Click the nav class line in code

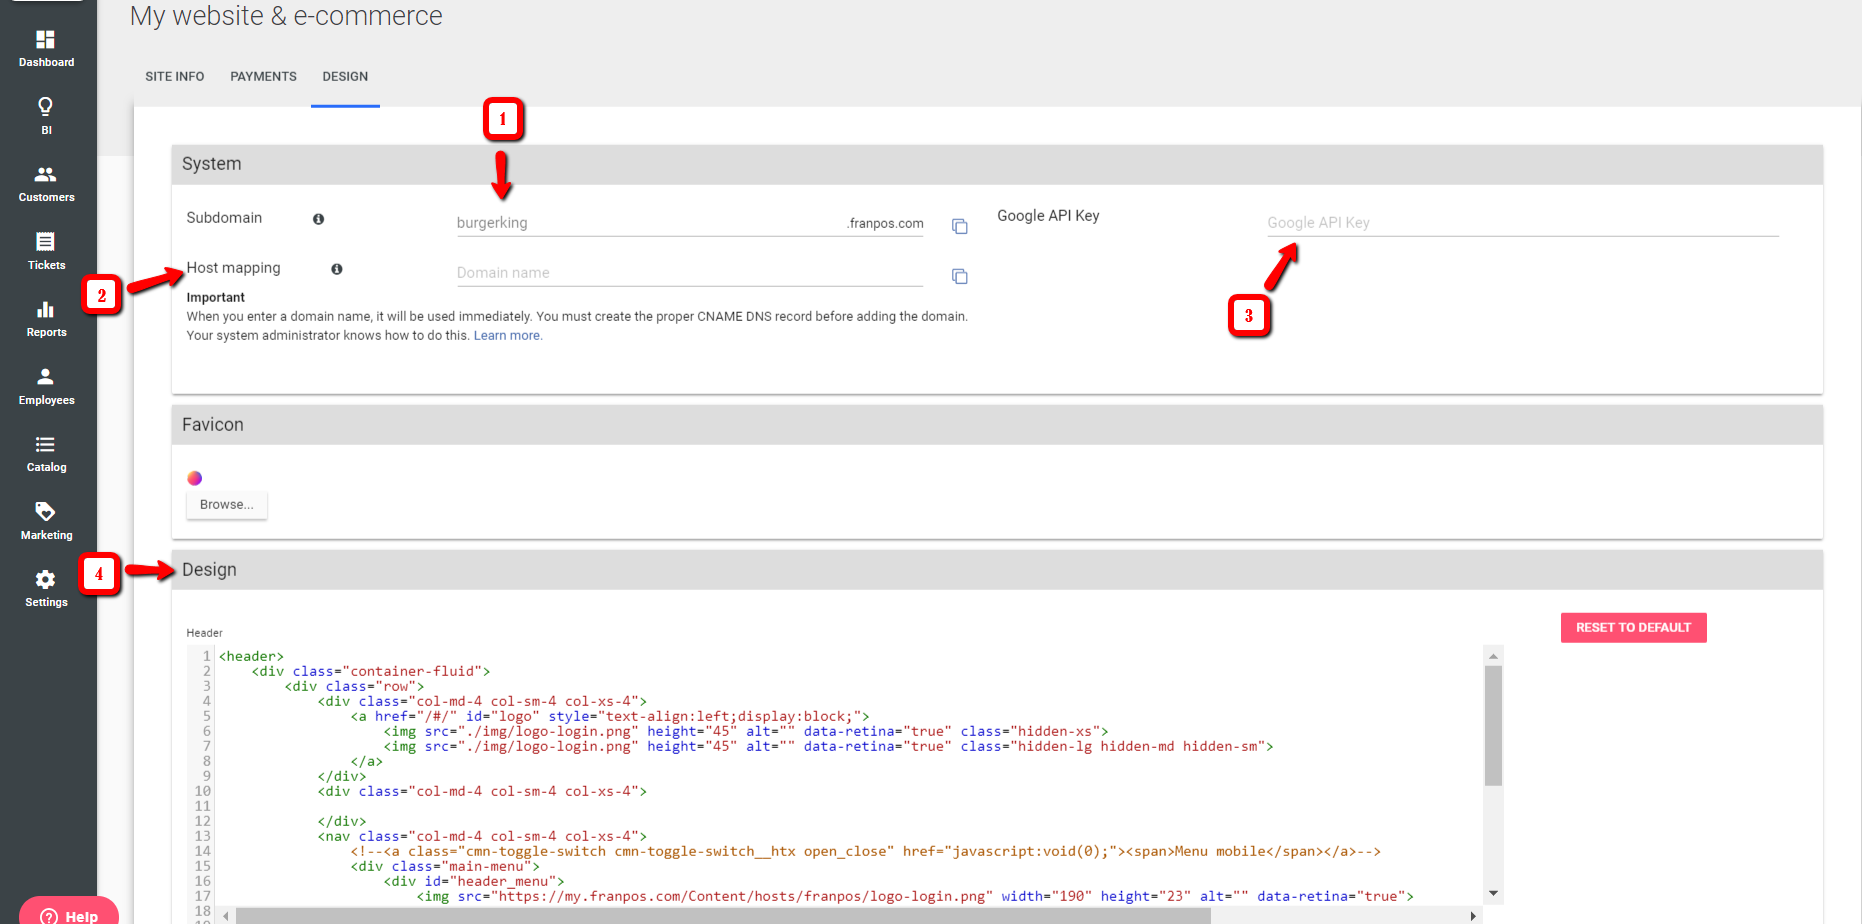482,837
